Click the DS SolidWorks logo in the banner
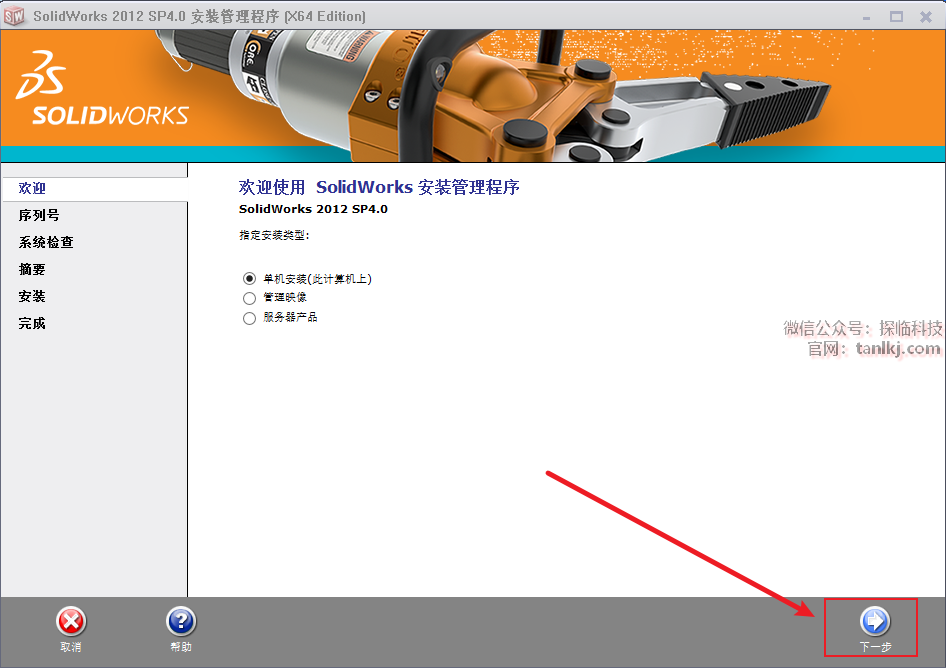The image size is (946, 668). click(x=102, y=89)
